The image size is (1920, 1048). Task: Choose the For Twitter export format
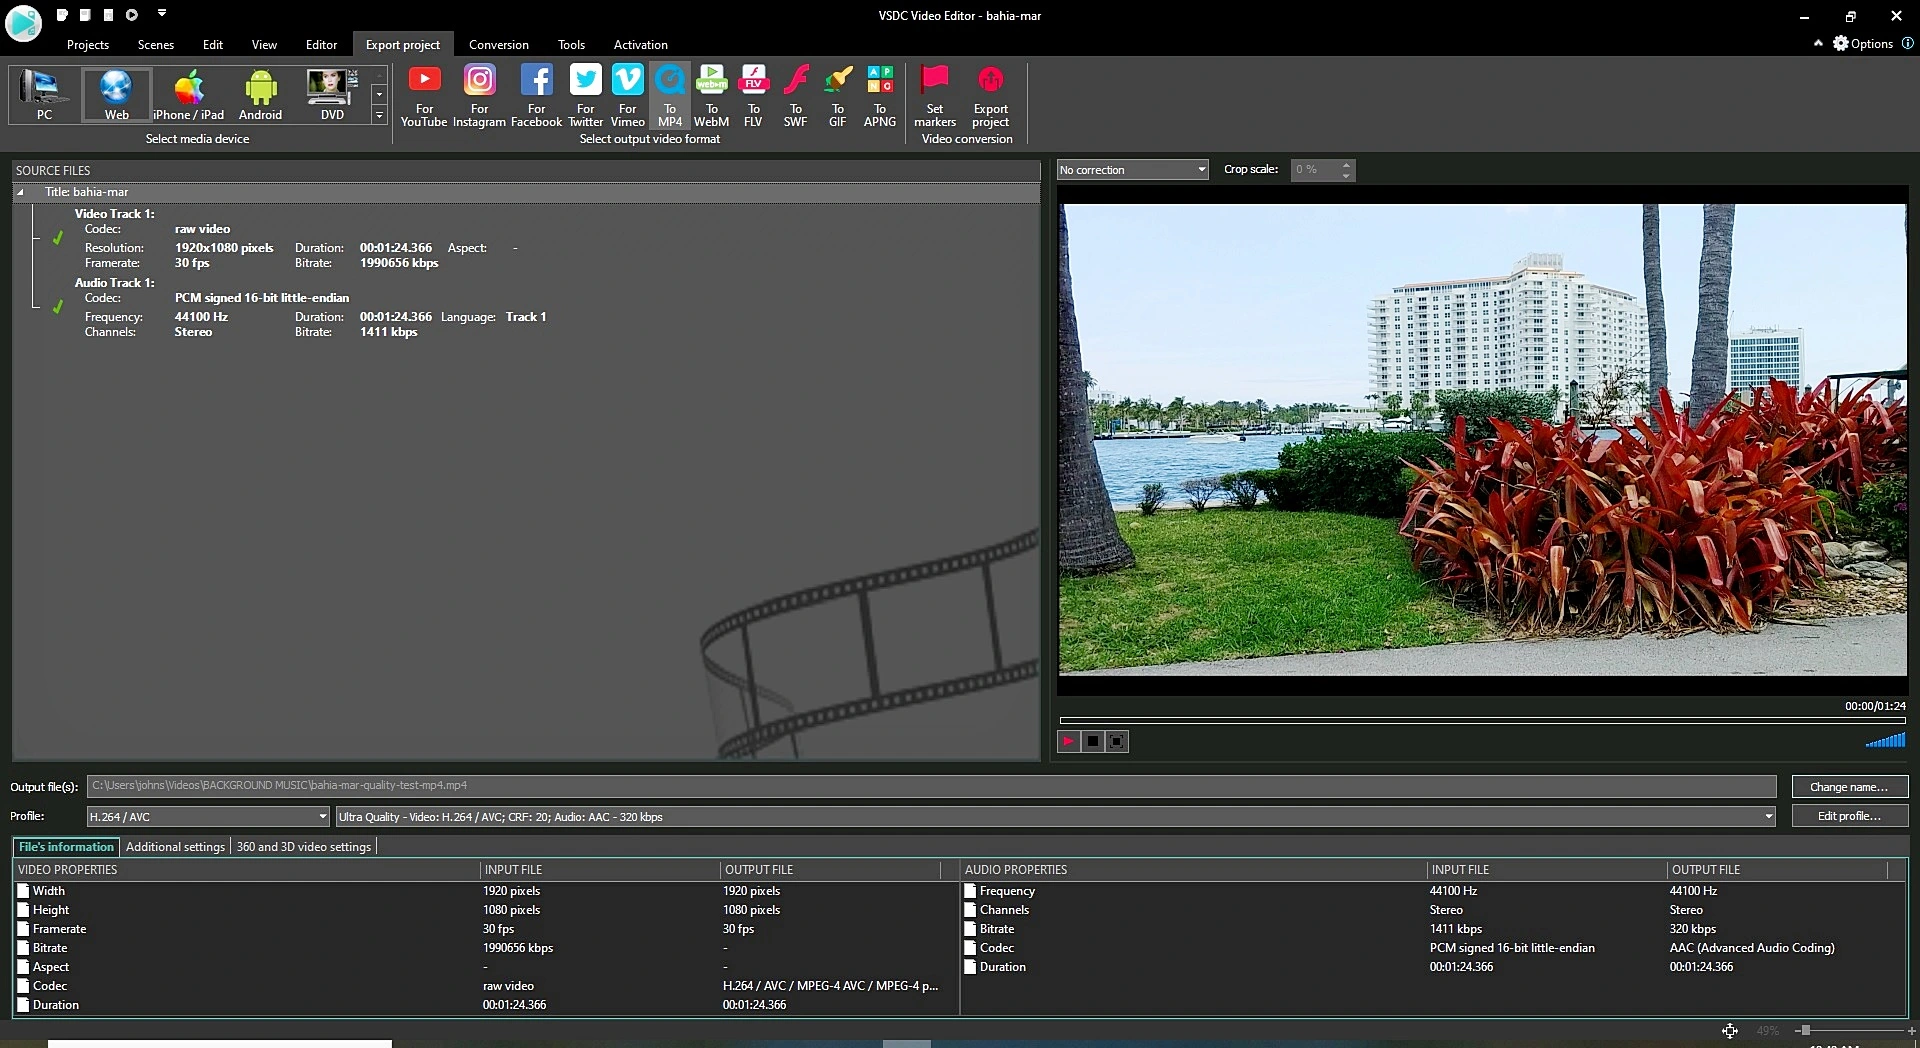pos(586,96)
